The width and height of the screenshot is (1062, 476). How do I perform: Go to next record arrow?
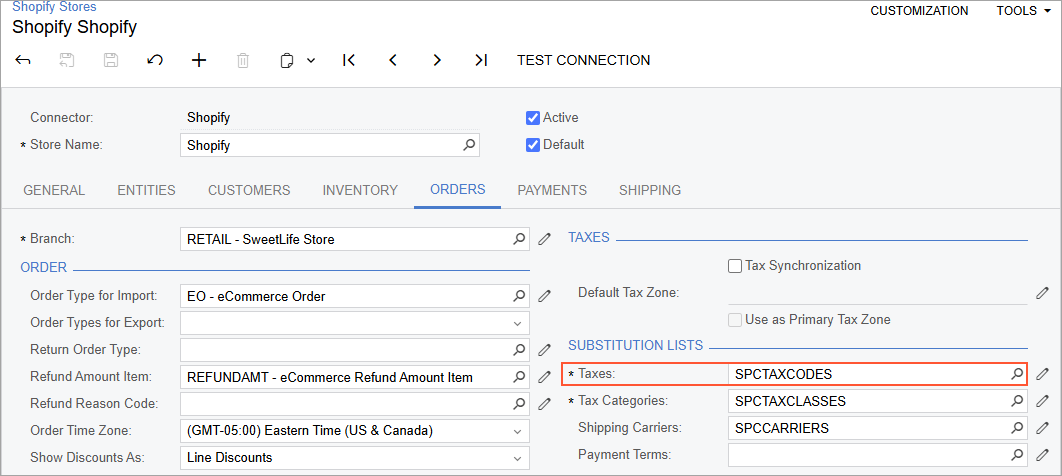click(x=437, y=60)
